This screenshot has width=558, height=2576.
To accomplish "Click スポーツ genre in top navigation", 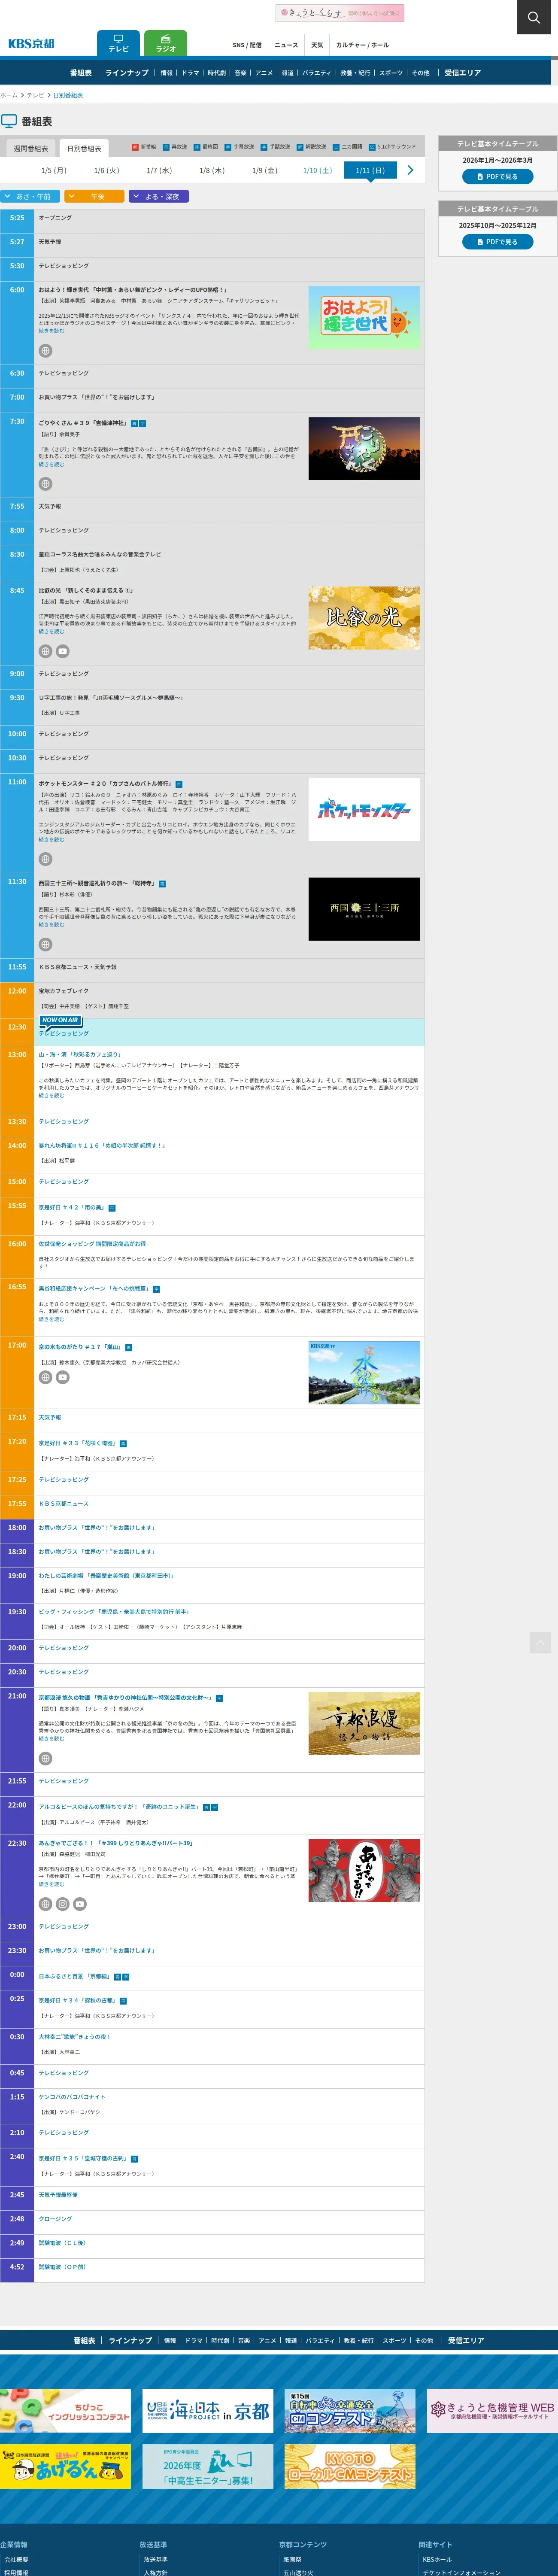I will (x=391, y=73).
